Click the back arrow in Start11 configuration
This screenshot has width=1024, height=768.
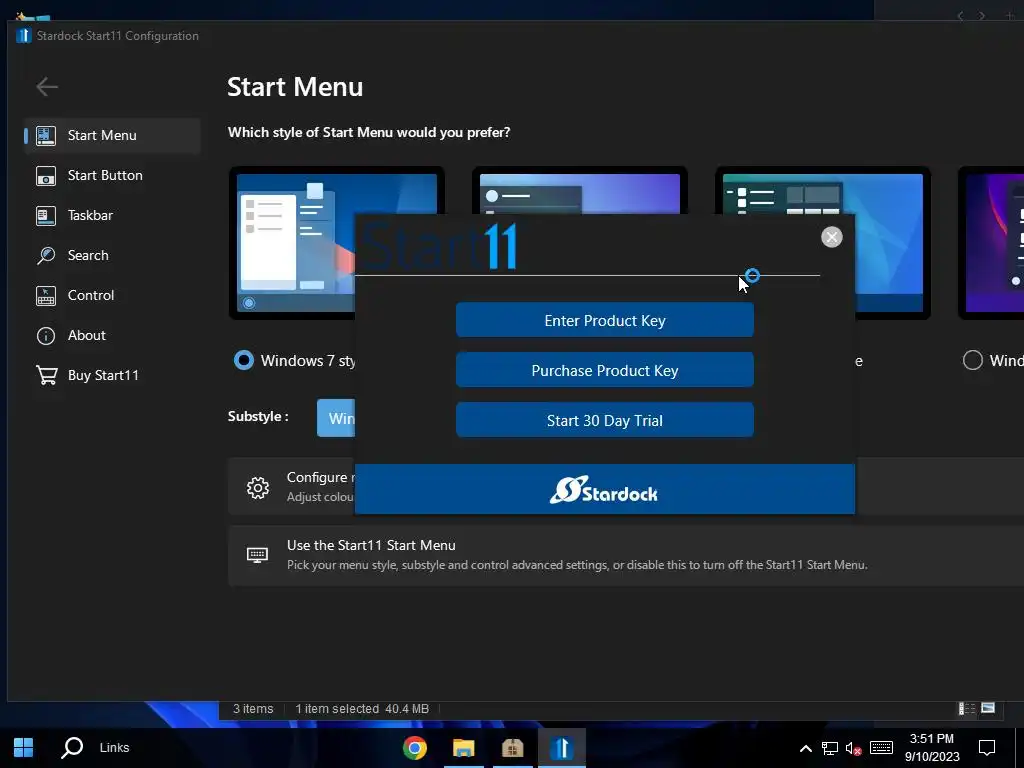tap(47, 86)
